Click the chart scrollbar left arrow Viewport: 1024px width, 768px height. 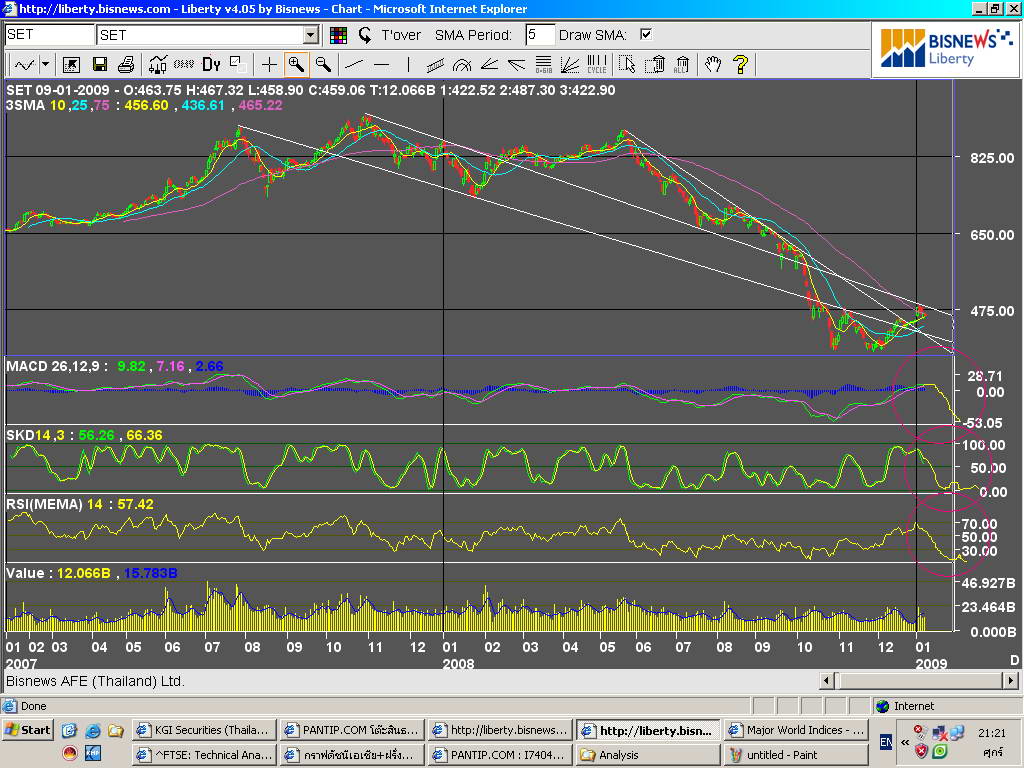tap(827, 680)
